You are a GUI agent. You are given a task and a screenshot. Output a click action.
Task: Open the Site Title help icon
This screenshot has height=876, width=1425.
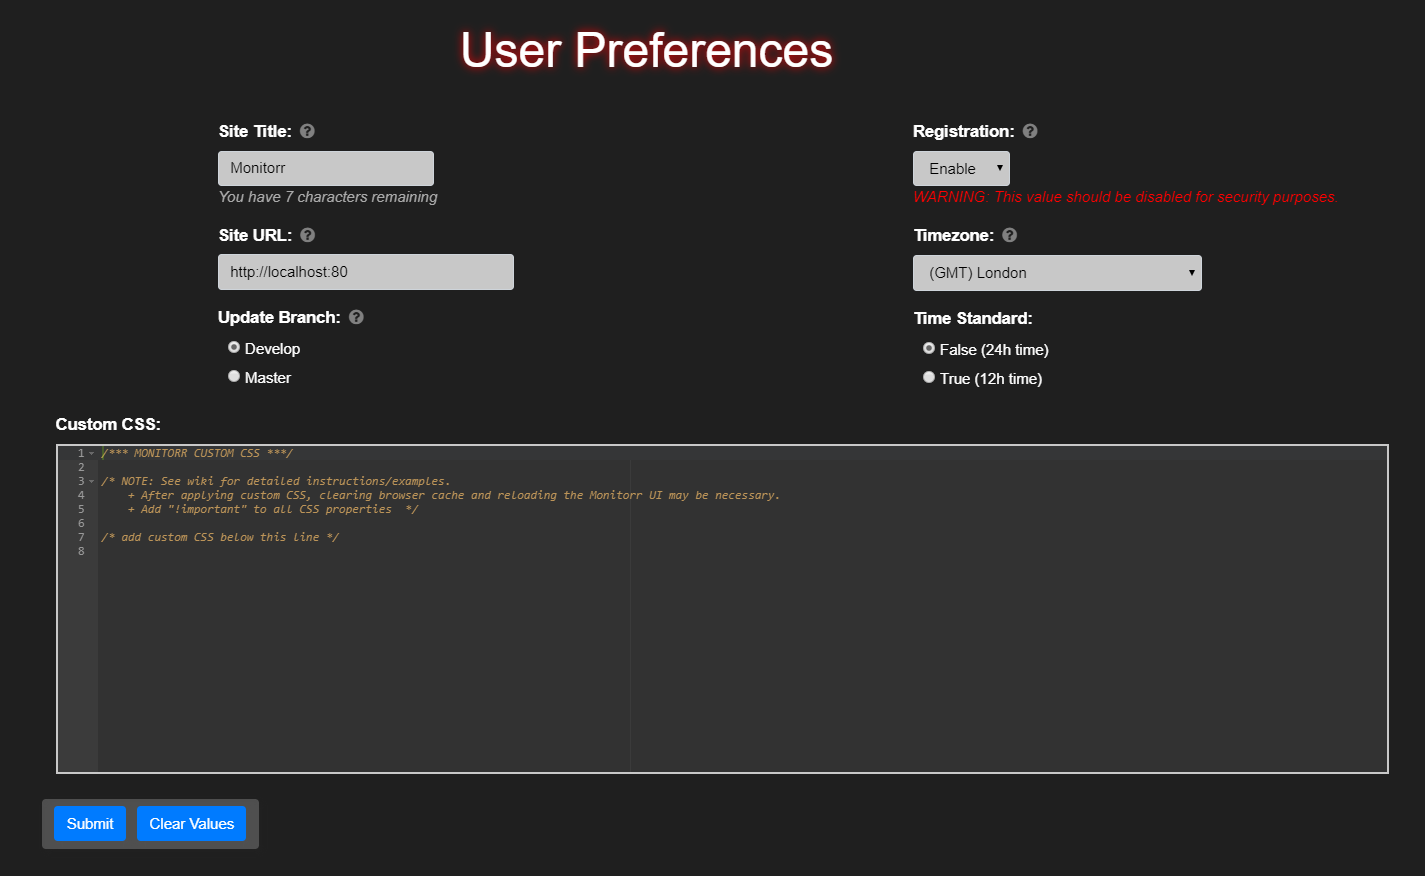(306, 130)
